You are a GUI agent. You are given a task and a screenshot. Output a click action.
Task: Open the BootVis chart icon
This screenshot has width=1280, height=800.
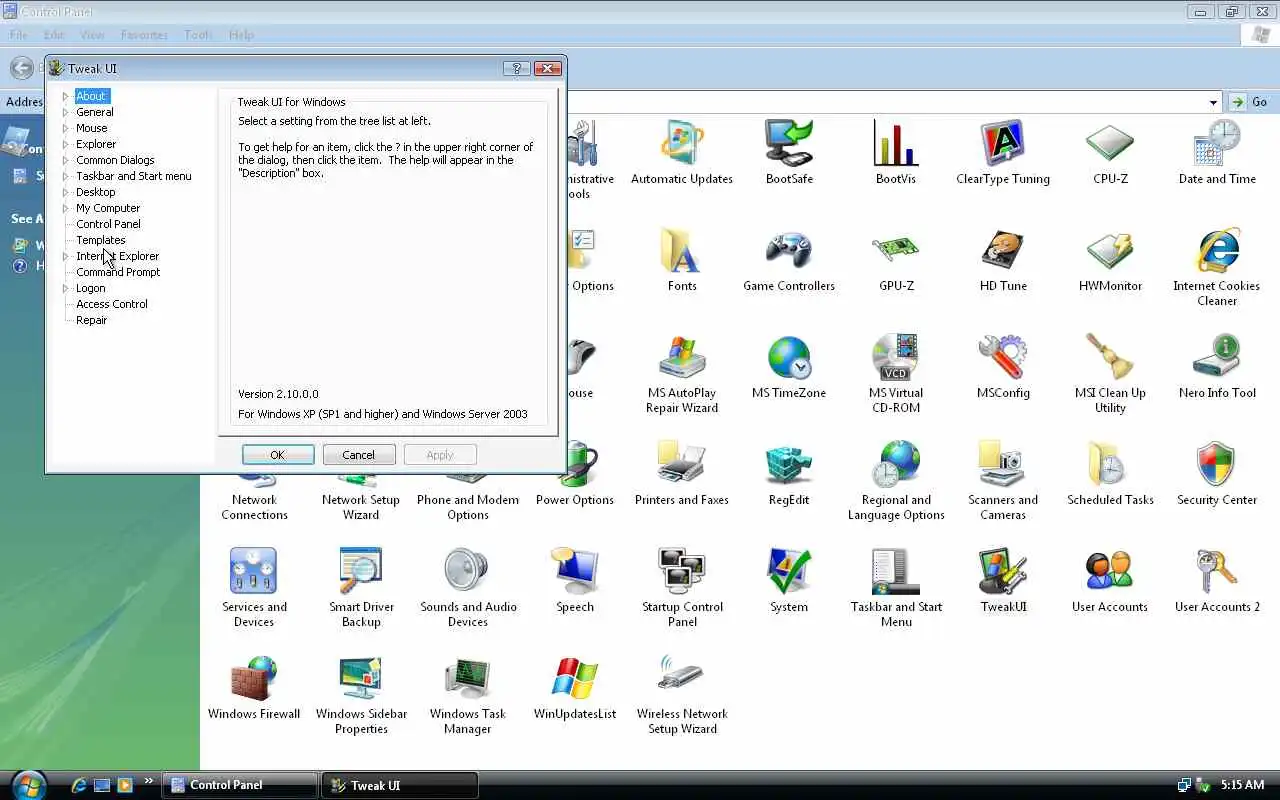[896, 143]
